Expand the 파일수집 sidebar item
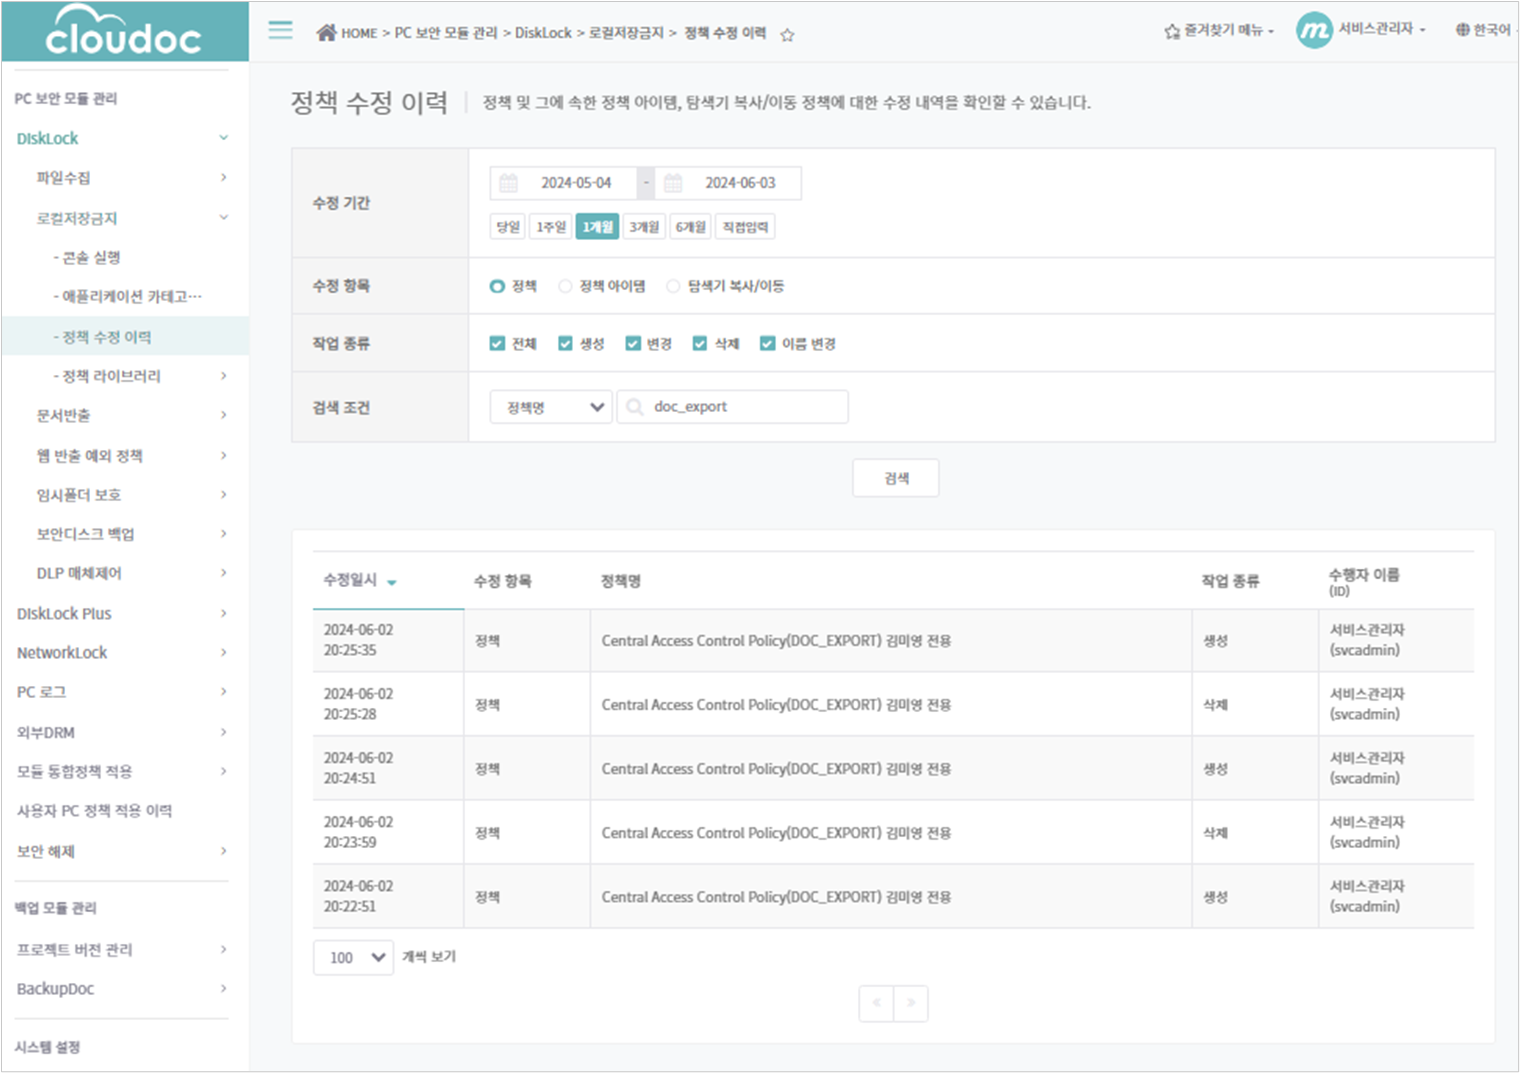Image resolution: width=1520 pixels, height=1073 pixels. [x=224, y=177]
